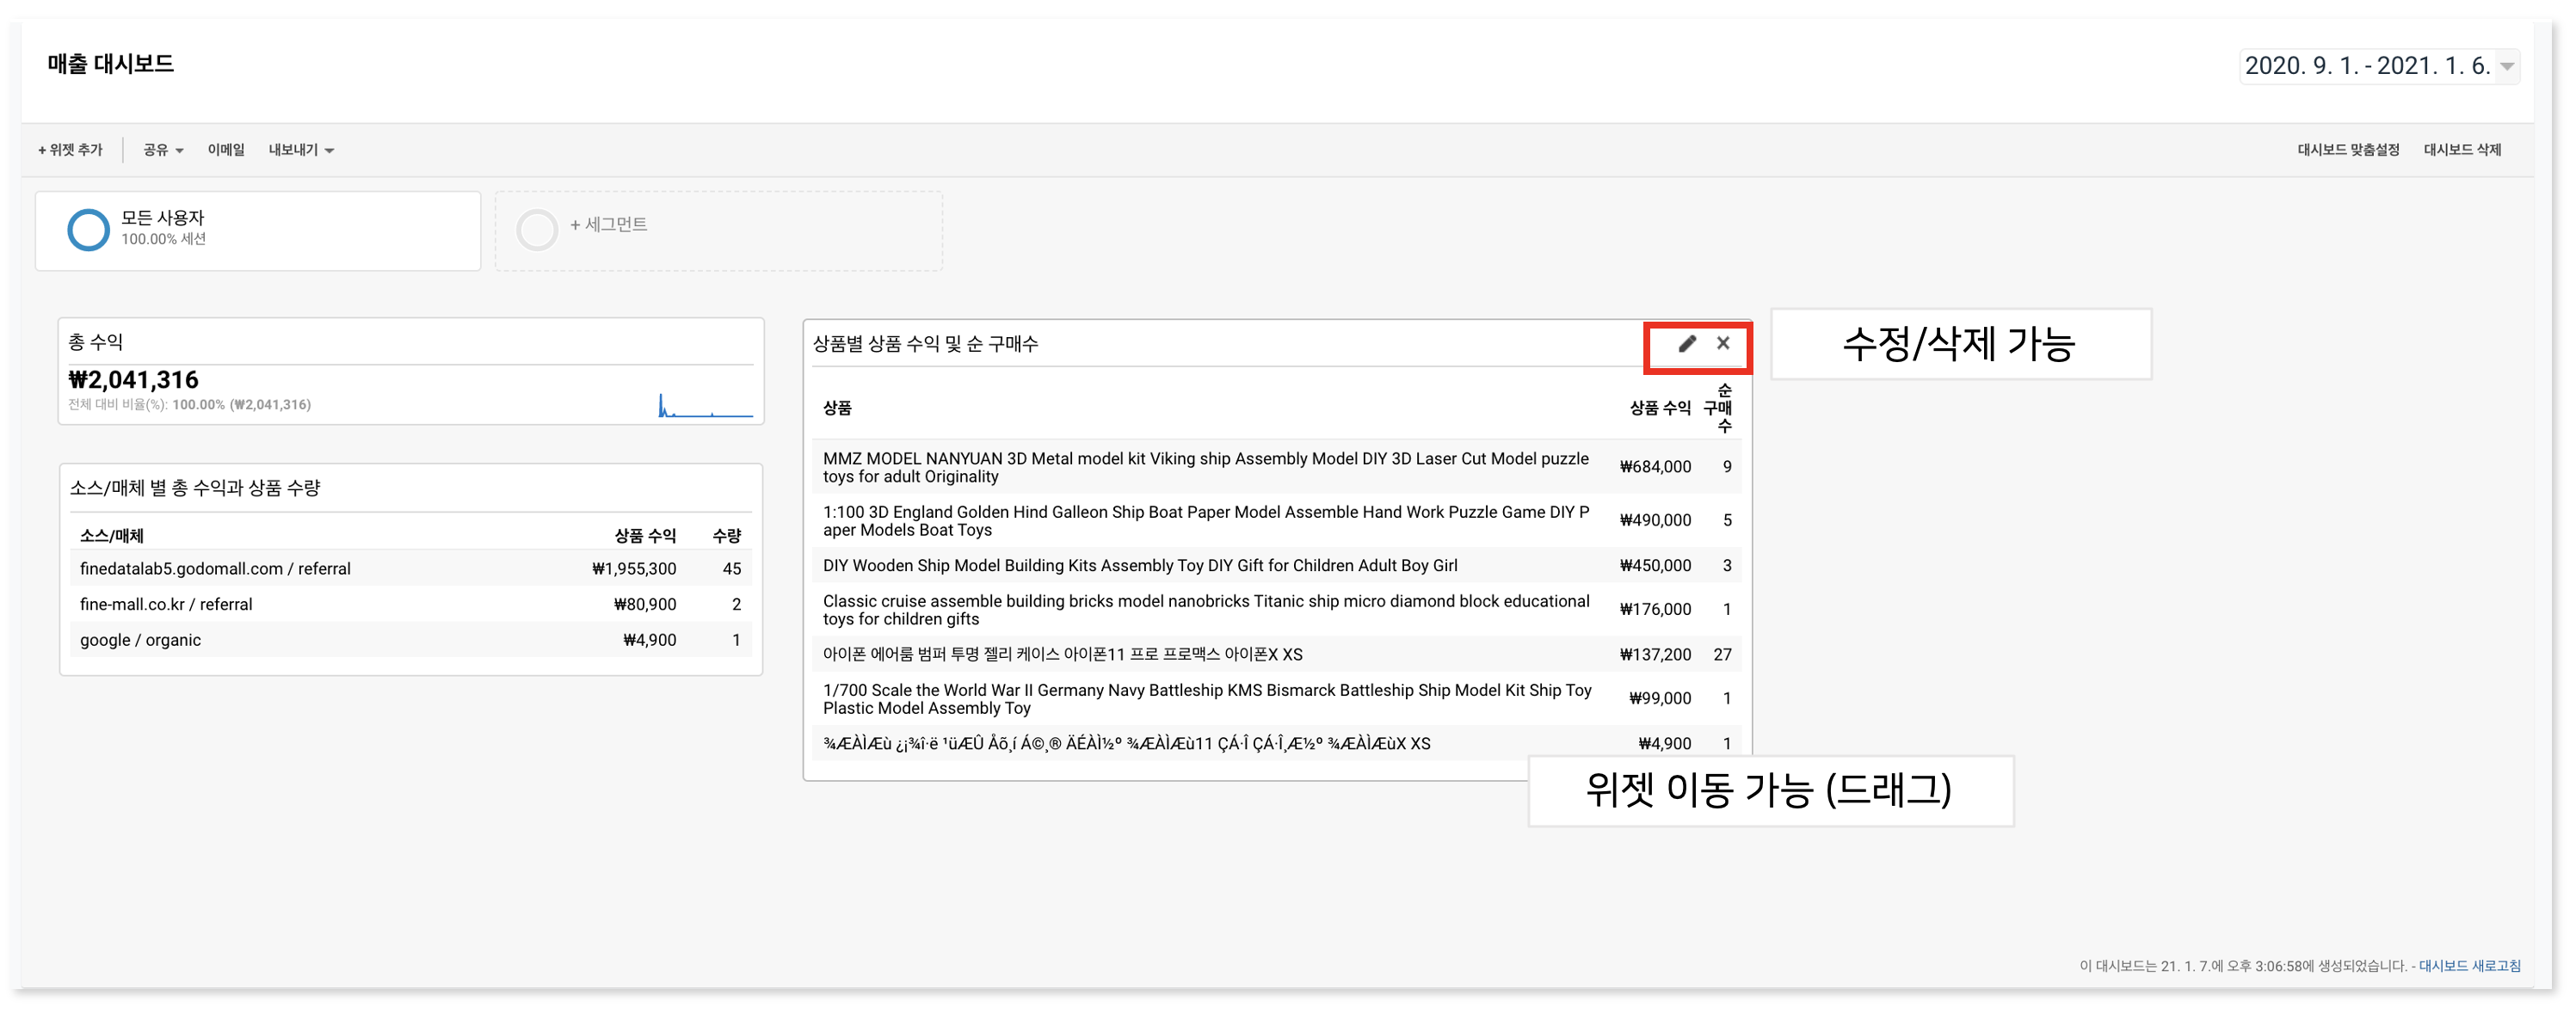Click the 총 수익 widget title
Image resolution: width=2576 pixels, height=1020 pixels.
[96, 342]
